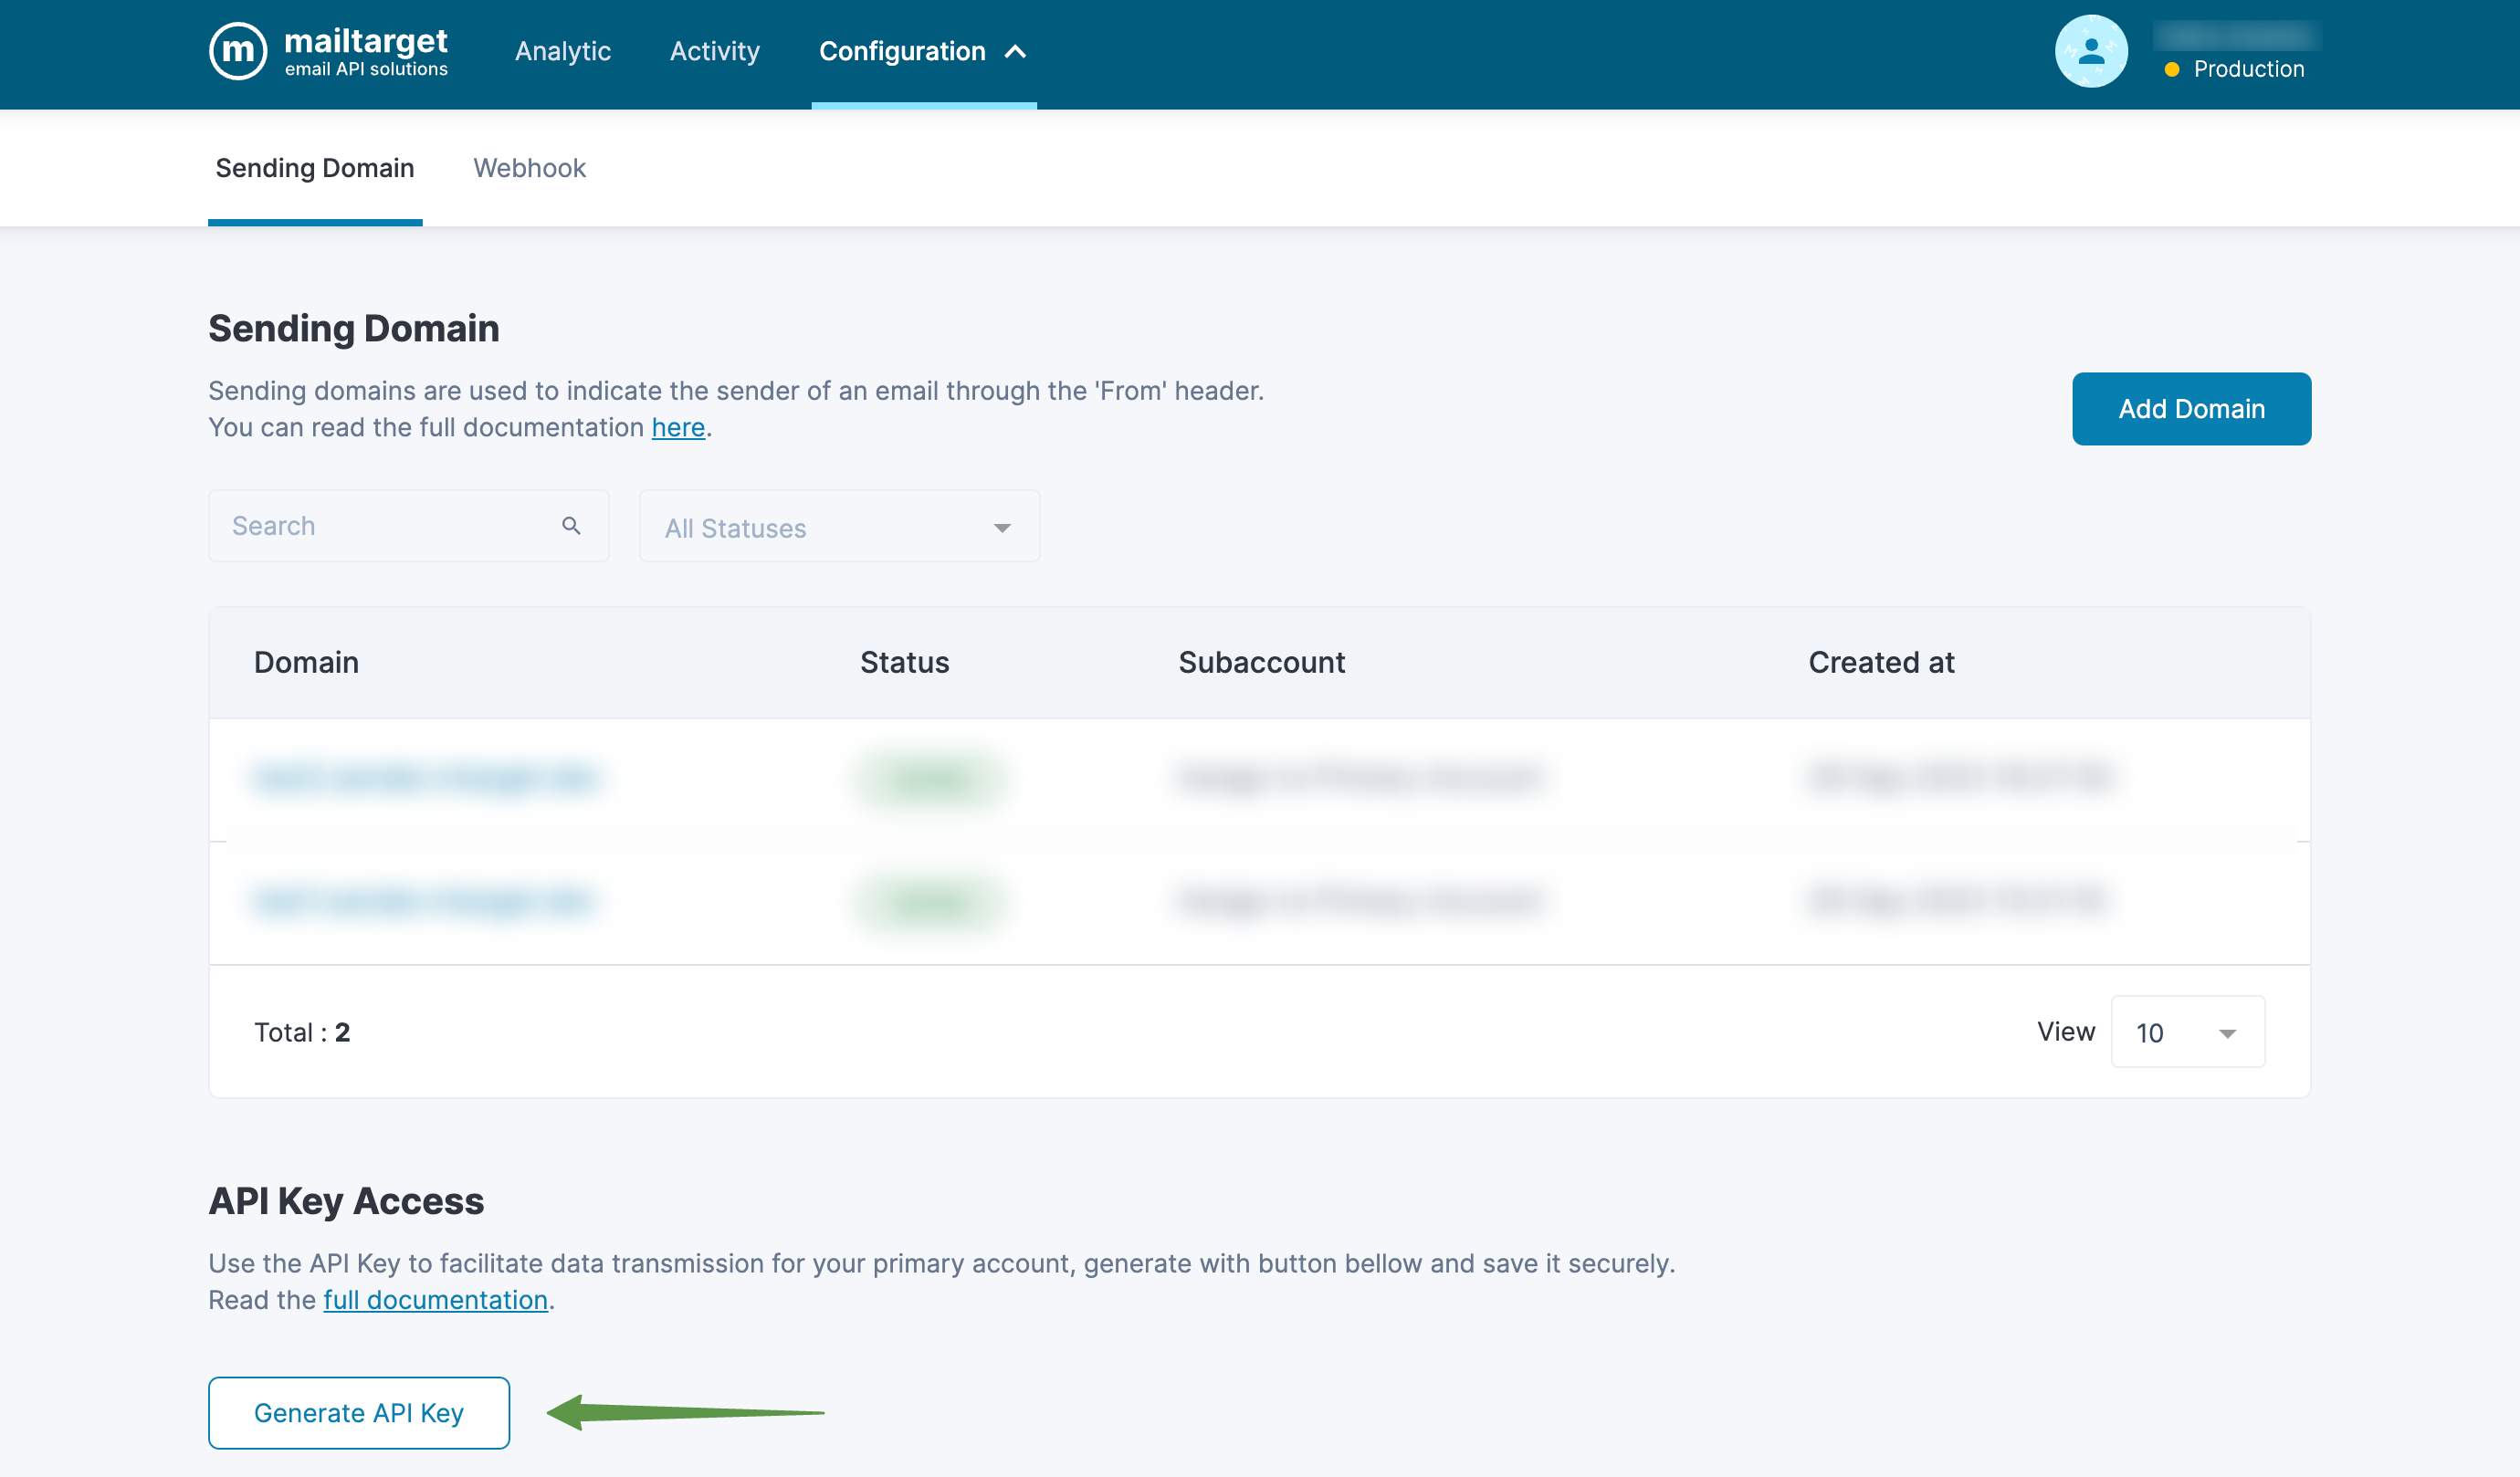This screenshot has width=2520, height=1477.
Task: Focus the domain Search input field
Action: pos(390,526)
